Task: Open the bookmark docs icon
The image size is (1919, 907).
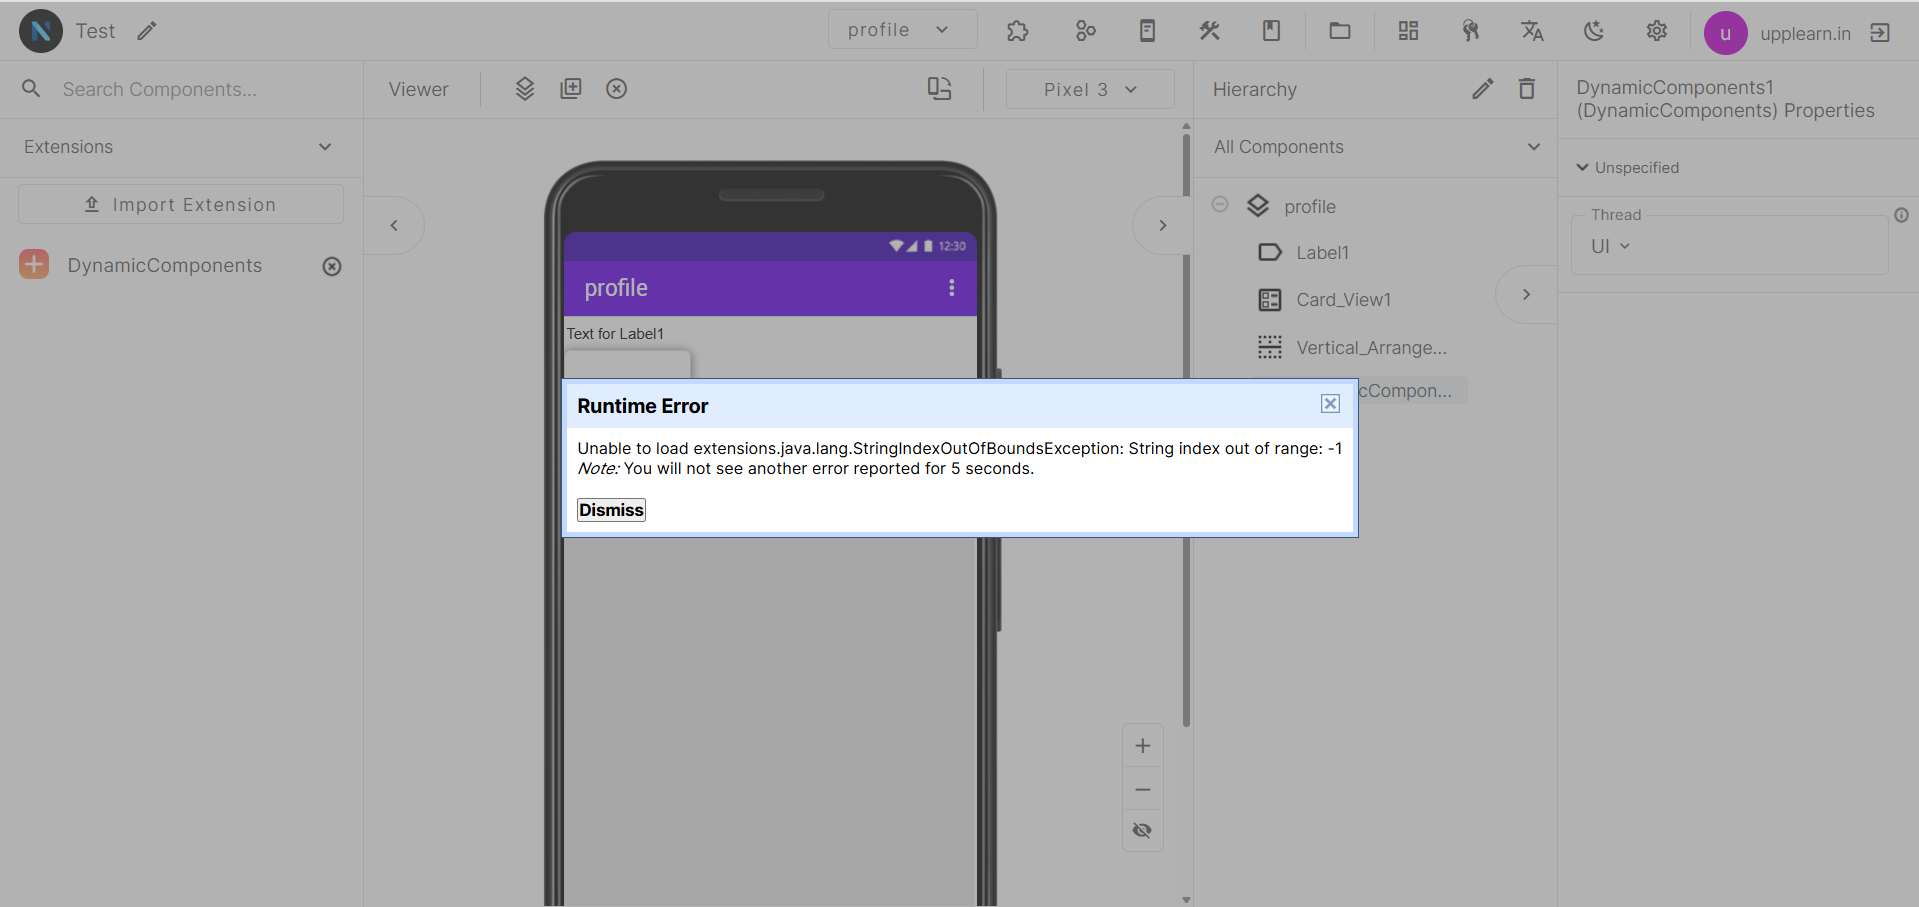Action: click(x=1271, y=31)
